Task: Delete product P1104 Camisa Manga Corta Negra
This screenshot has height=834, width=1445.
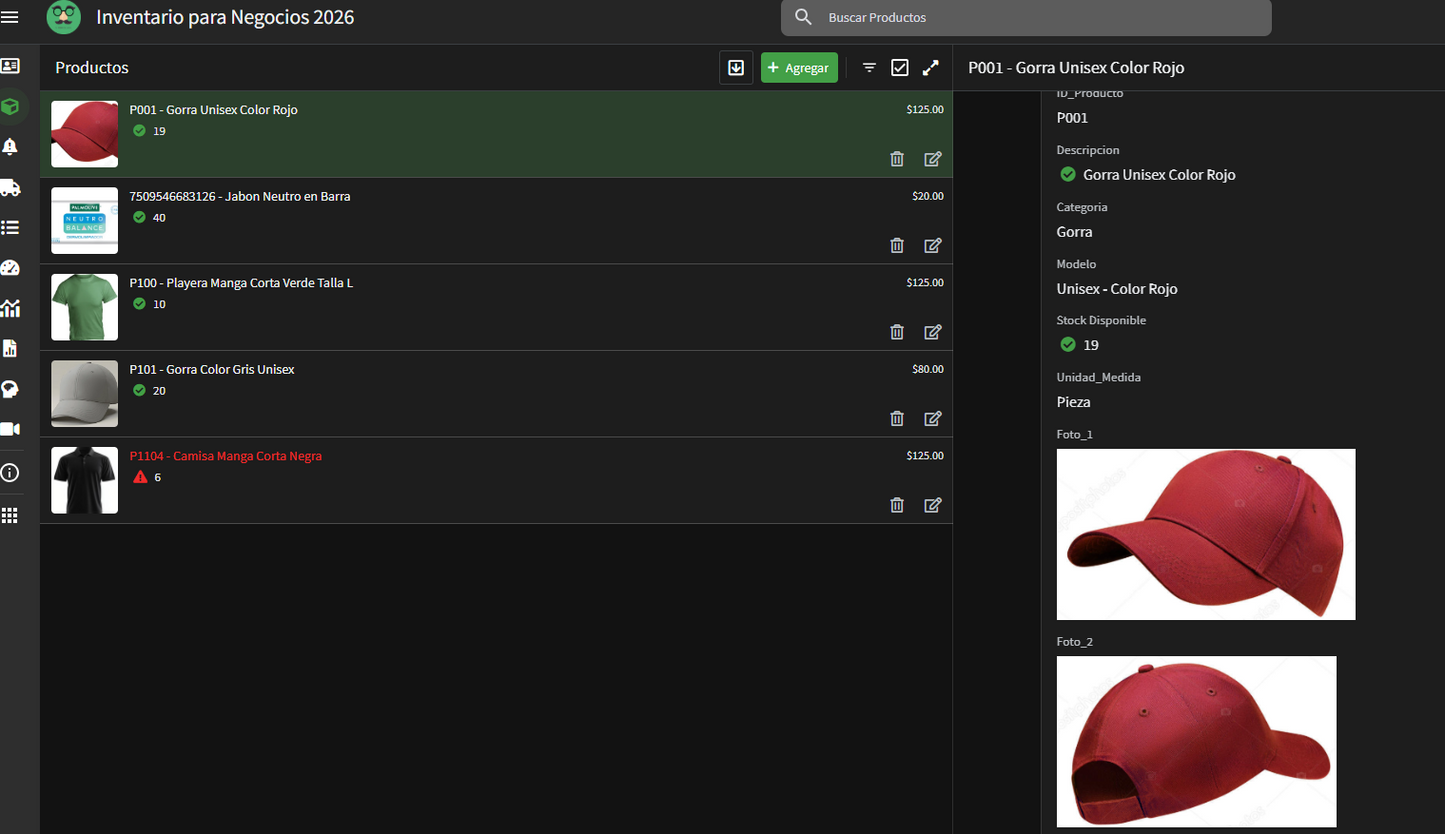Action: [897, 505]
